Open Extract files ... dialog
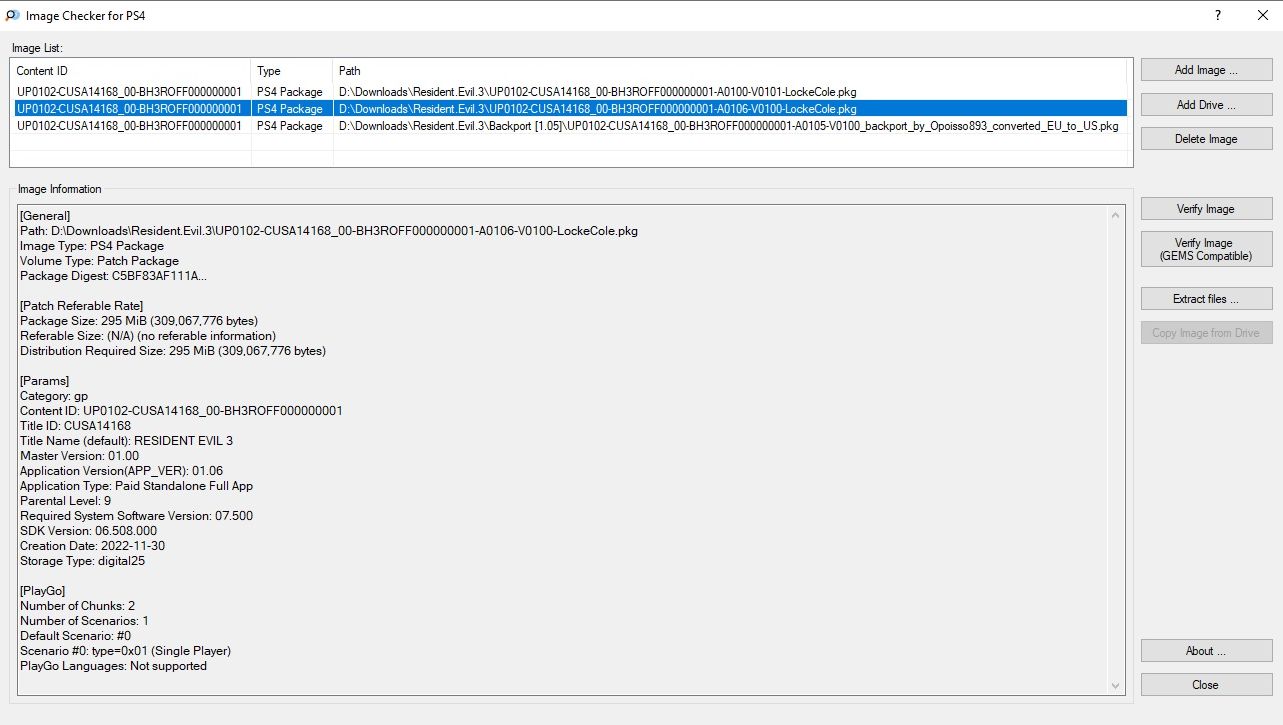 click(x=1206, y=299)
